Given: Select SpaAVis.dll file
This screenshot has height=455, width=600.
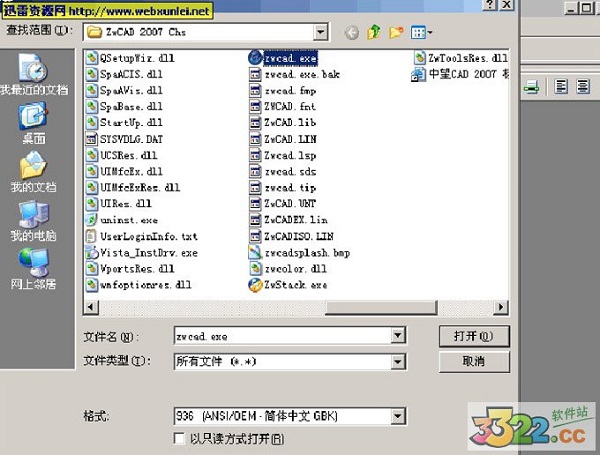Looking at the screenshot, I should [124, 91].
